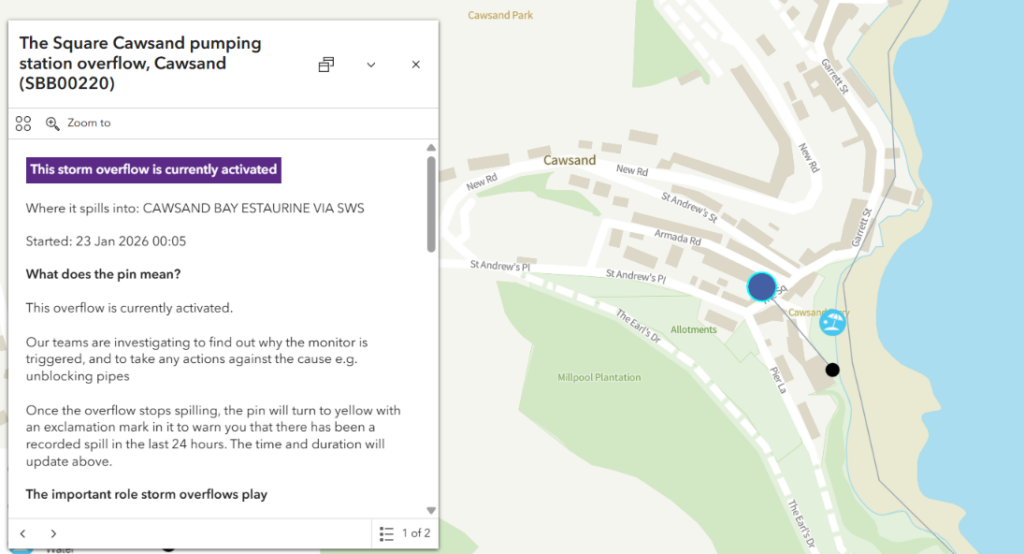Select the blue overflow pin on map
This screenshot has width=1024, height=554.
[762, 287]
